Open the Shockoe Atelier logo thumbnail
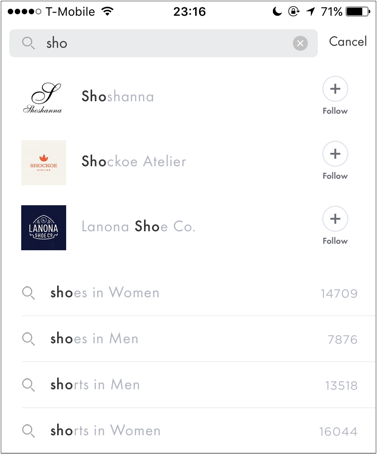The height and width of the screenshot is (454, 377). (44, 162)
